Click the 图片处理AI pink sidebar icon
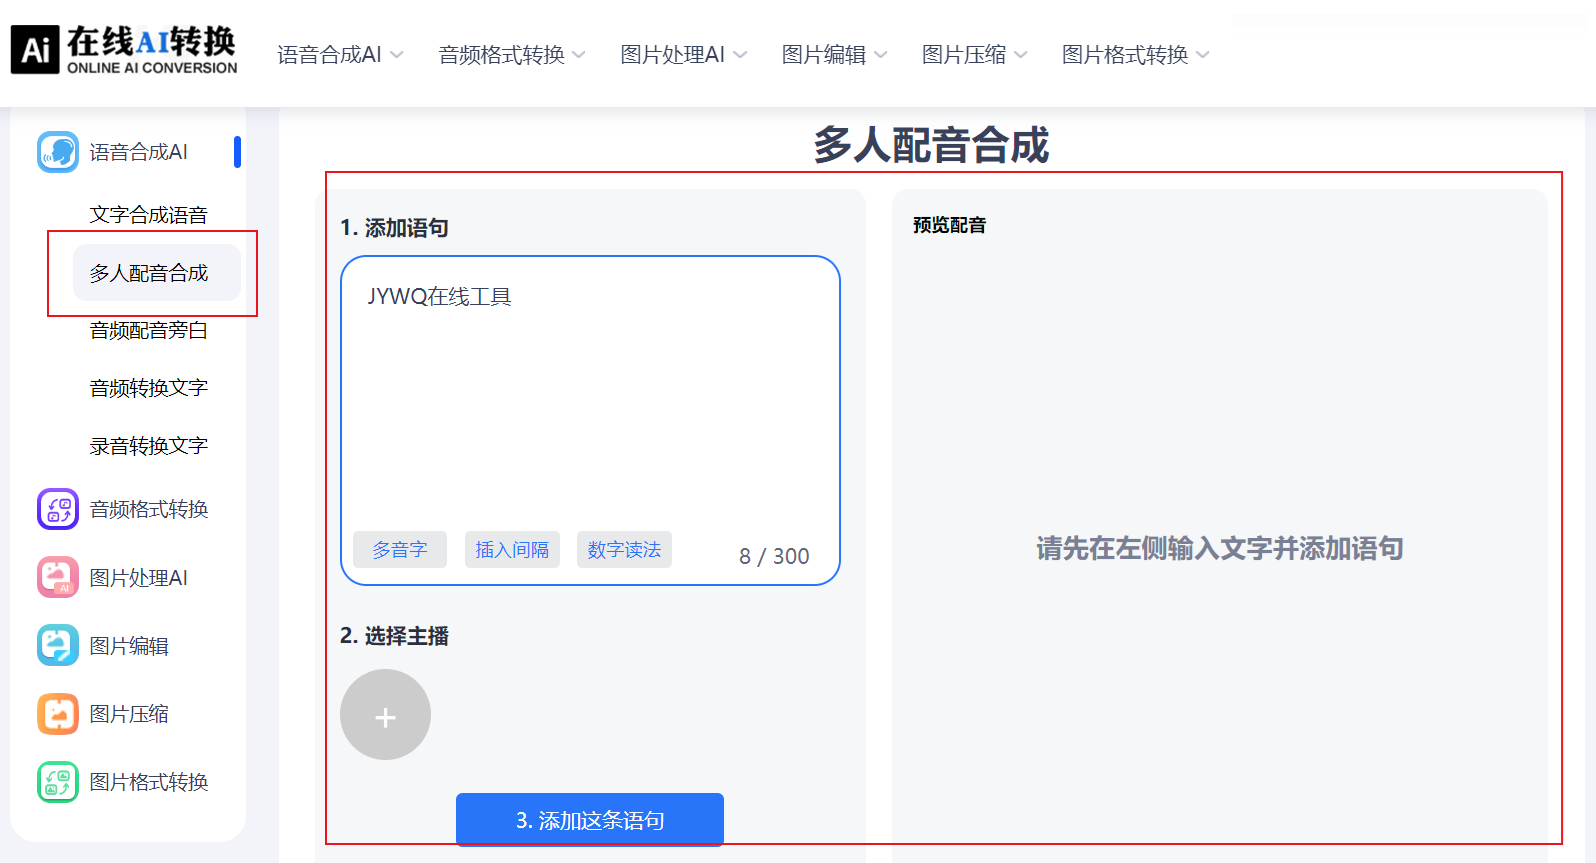 coord(58,578)
